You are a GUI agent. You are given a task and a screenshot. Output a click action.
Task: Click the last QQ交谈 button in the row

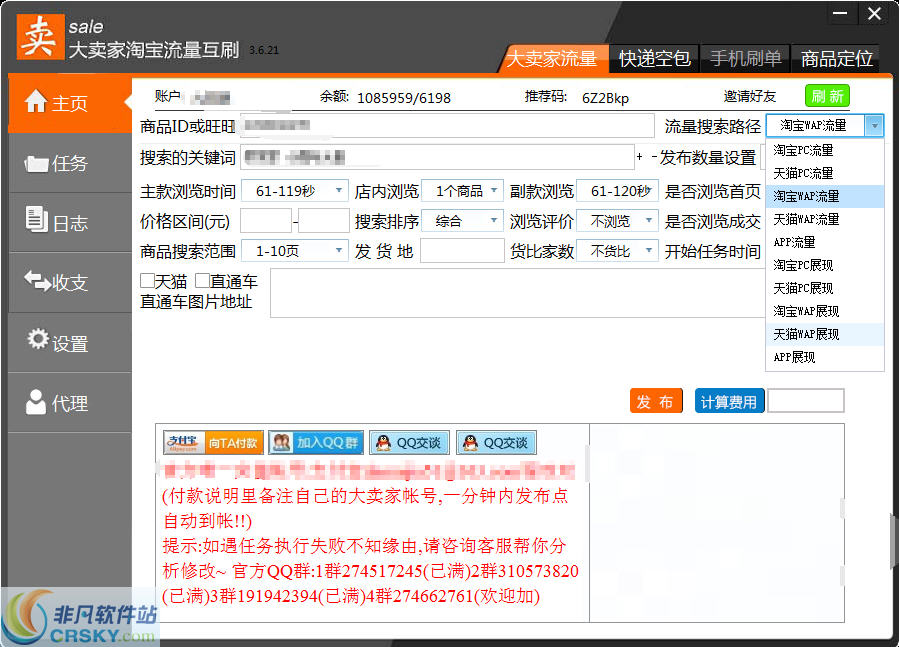[497, 442]
